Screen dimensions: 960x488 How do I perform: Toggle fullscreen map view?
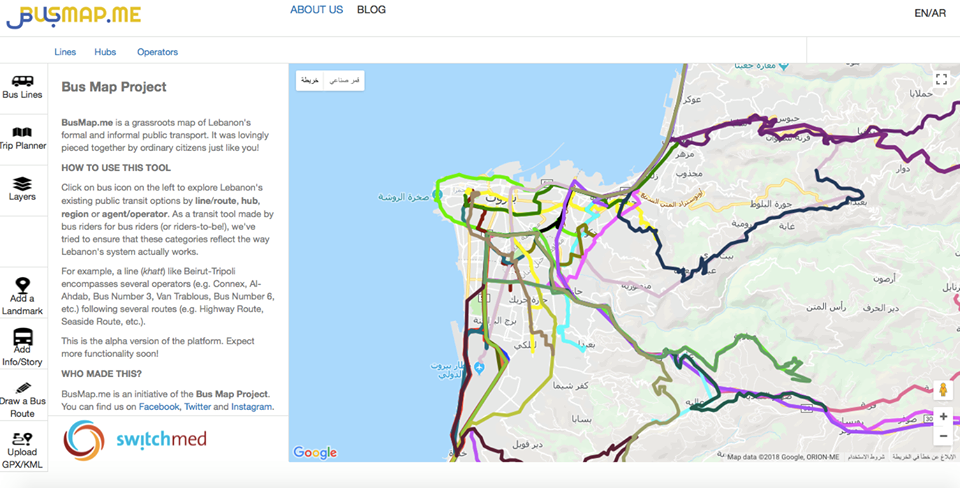(940, 79)
